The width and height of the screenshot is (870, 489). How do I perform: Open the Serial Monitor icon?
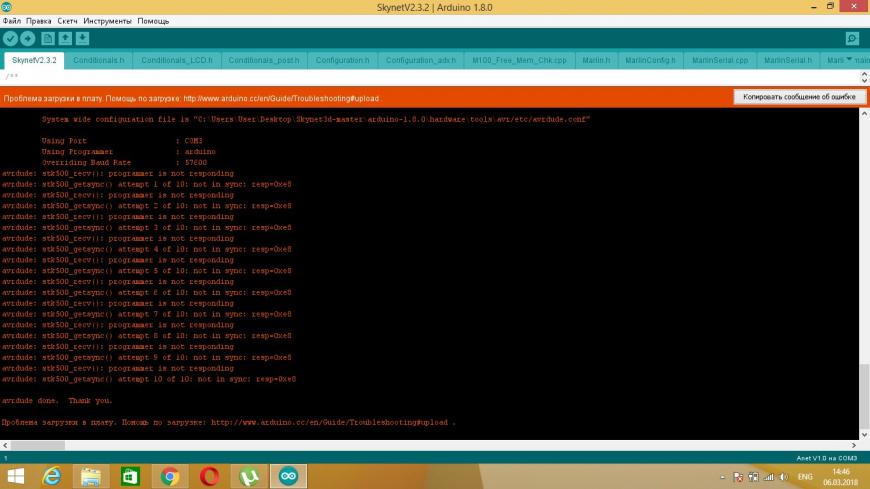coord(852,38)
